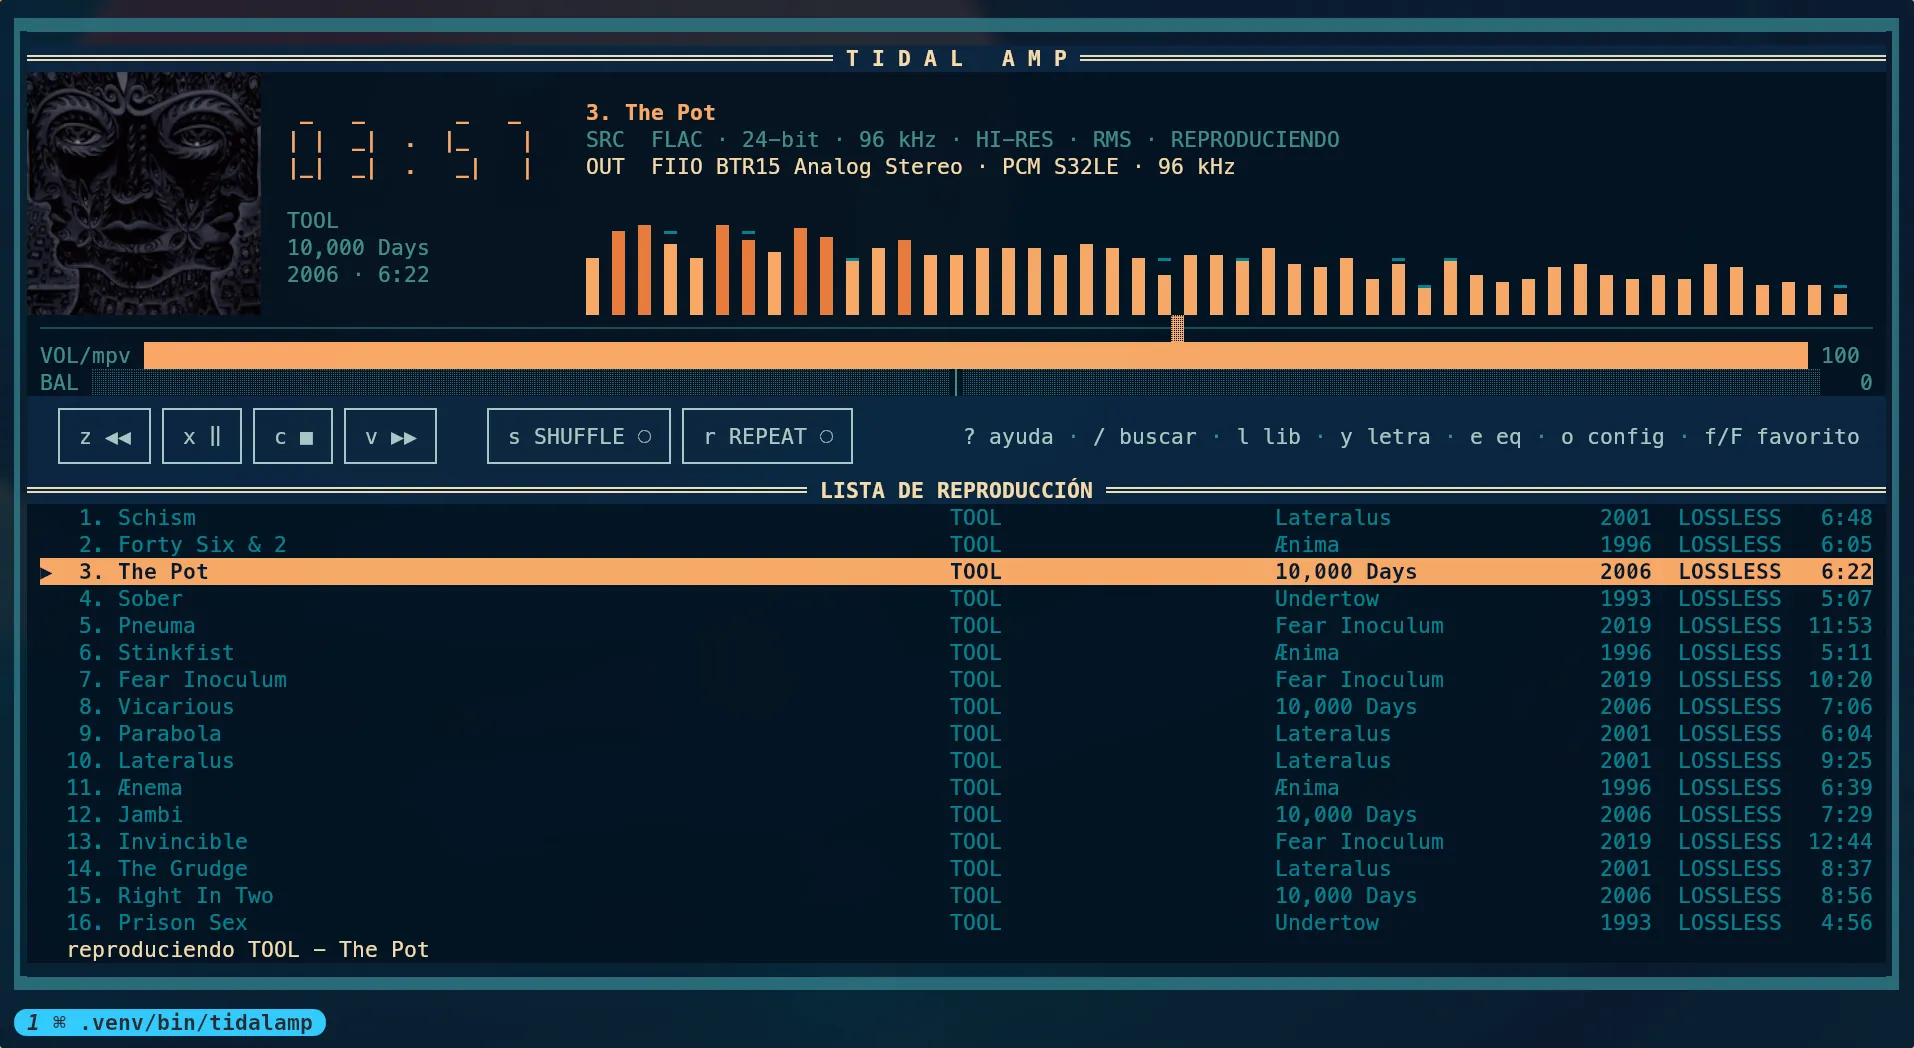Screen dimensions: 1914x1048
Task: Select track 2. Forty Six & 2
Action: pyautogui.click(x=956, y=545)
